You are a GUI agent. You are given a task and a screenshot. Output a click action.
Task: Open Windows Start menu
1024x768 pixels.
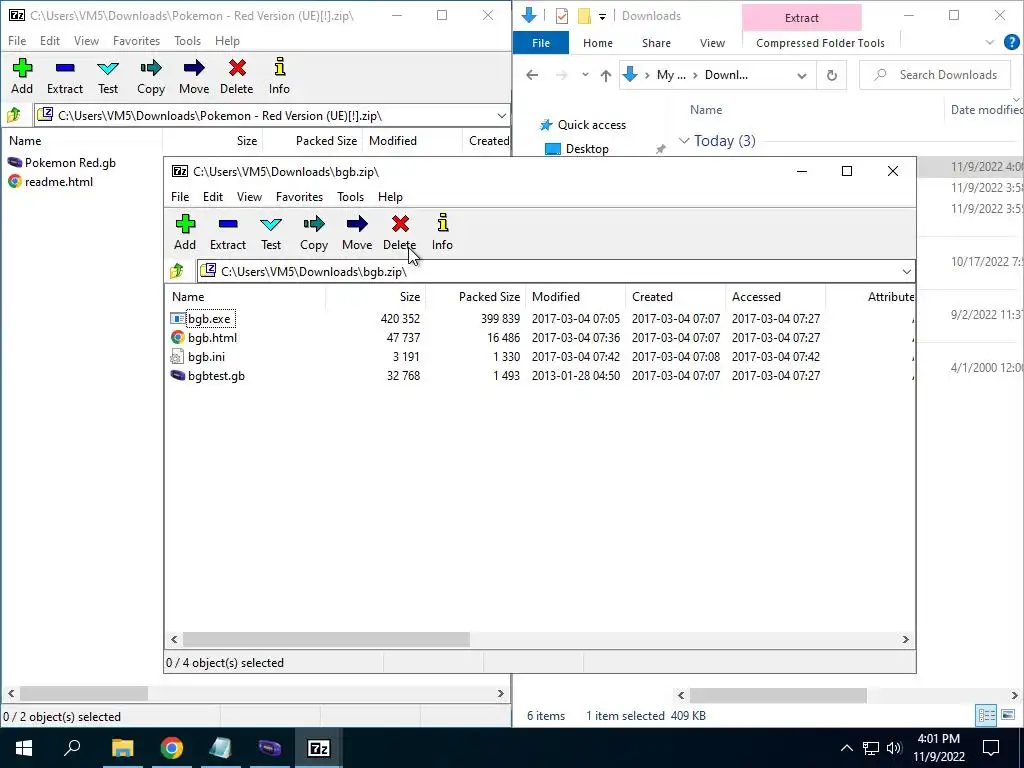pos(24,748)
